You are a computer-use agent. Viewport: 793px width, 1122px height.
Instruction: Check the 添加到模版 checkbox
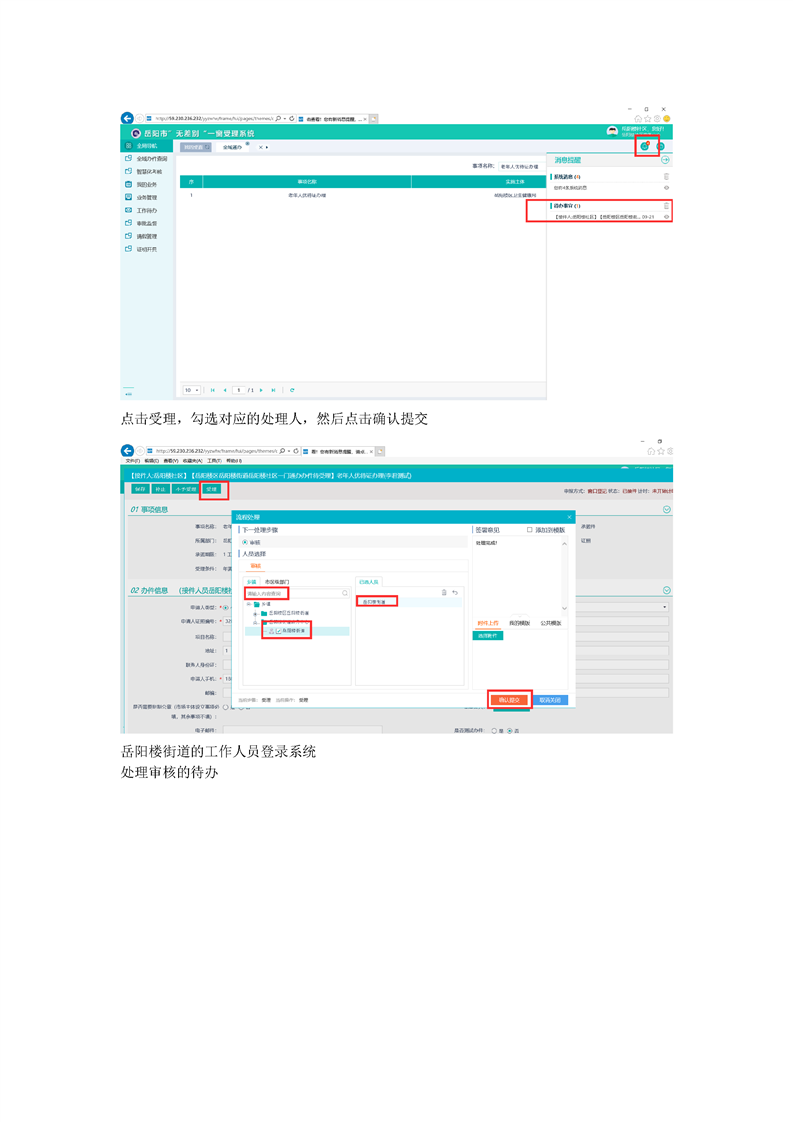[x=530, y=530]
